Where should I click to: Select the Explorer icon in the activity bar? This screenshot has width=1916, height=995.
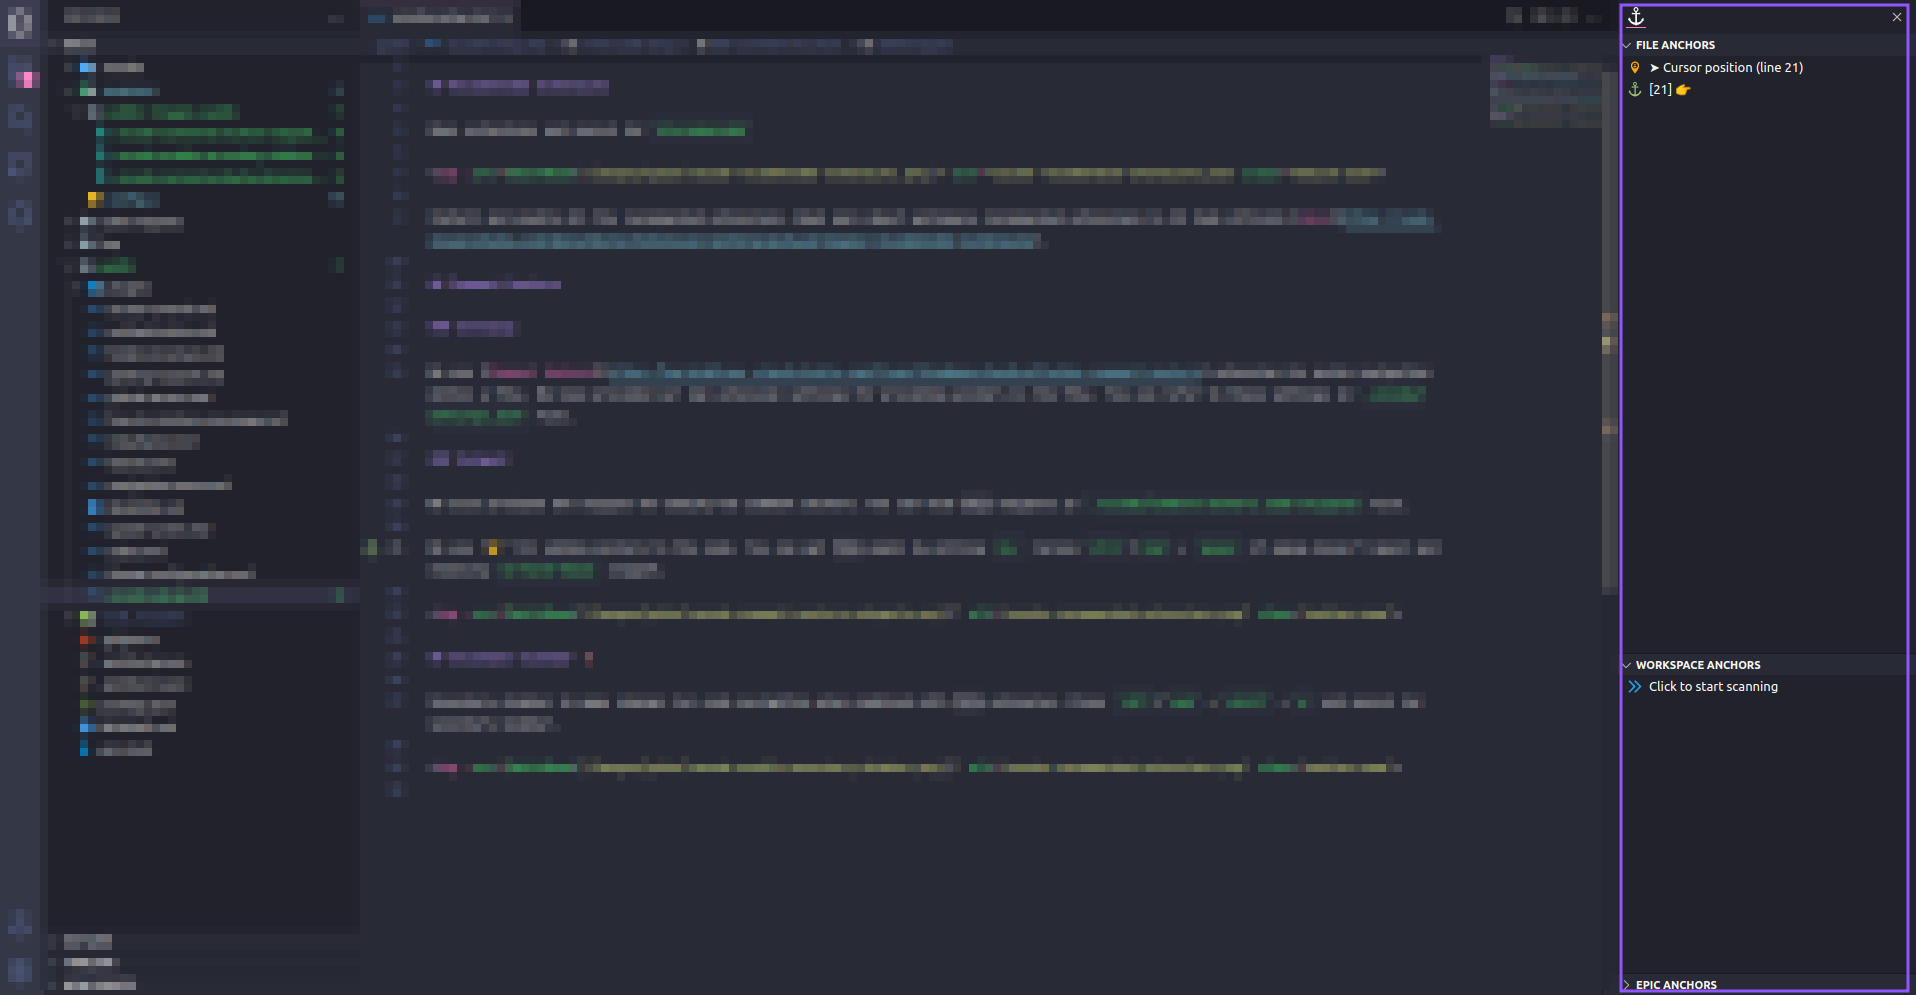click(x=20, y=22)
